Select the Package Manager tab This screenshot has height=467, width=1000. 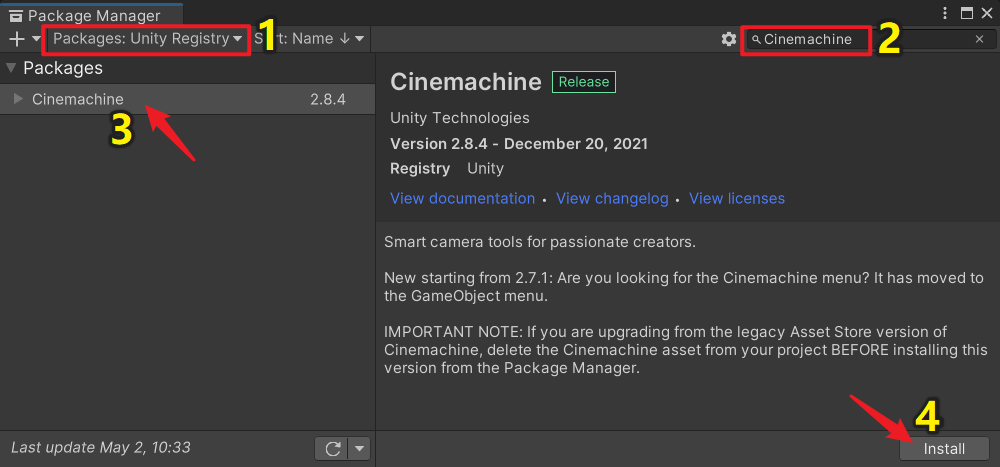pyautogui.click(x=91, y=15)
